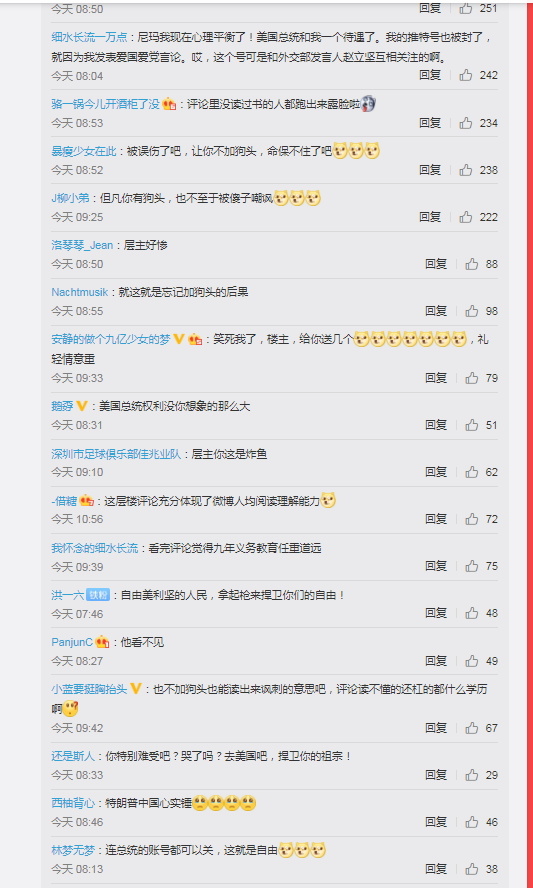This screenshot has width=533, height=888.
Task: Like 洛琴琴_Jean's comment
Action: point(471,264)
